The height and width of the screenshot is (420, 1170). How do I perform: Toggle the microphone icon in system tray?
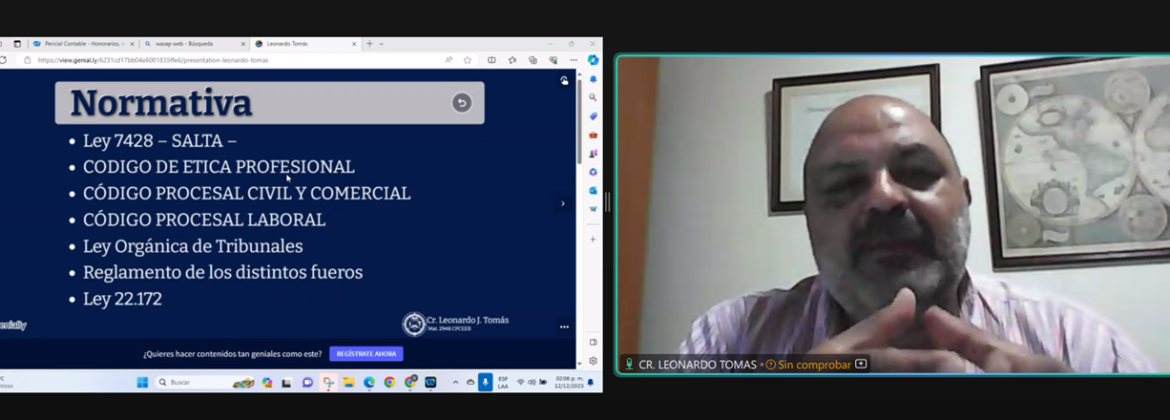point(485,382)
